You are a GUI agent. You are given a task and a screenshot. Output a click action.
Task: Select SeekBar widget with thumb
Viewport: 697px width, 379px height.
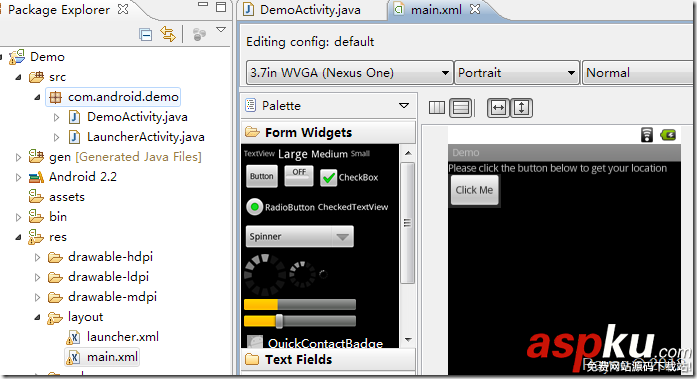(300, 321)
